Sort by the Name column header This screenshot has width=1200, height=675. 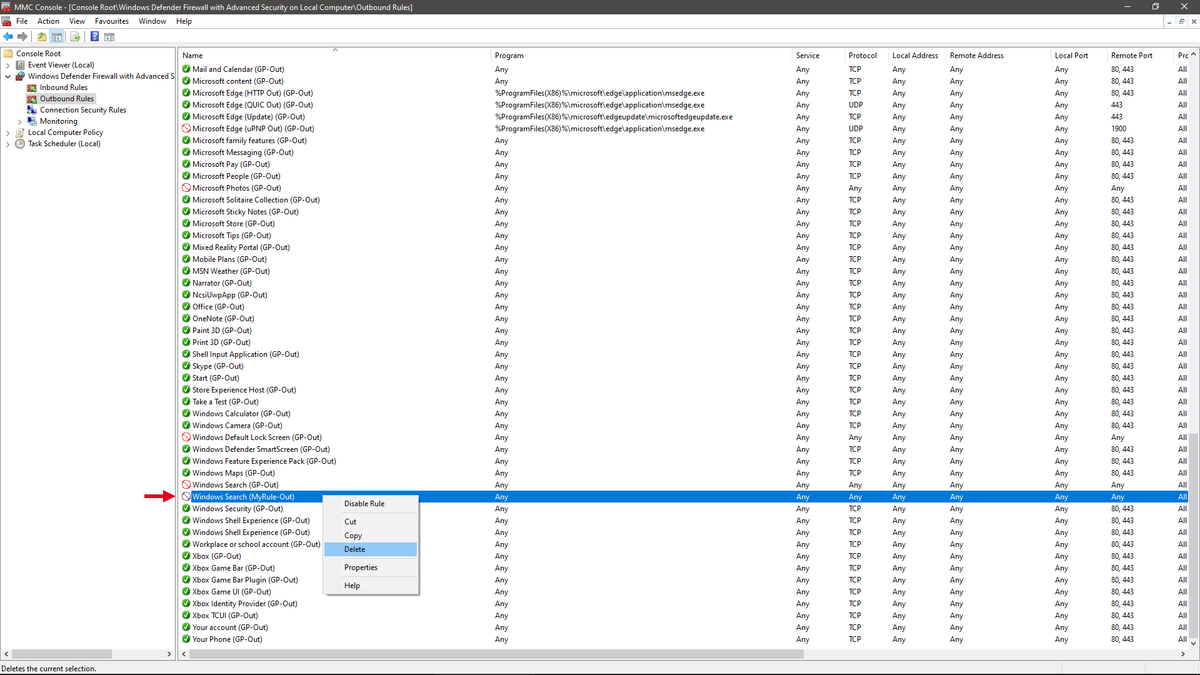[x=334, y=55]
